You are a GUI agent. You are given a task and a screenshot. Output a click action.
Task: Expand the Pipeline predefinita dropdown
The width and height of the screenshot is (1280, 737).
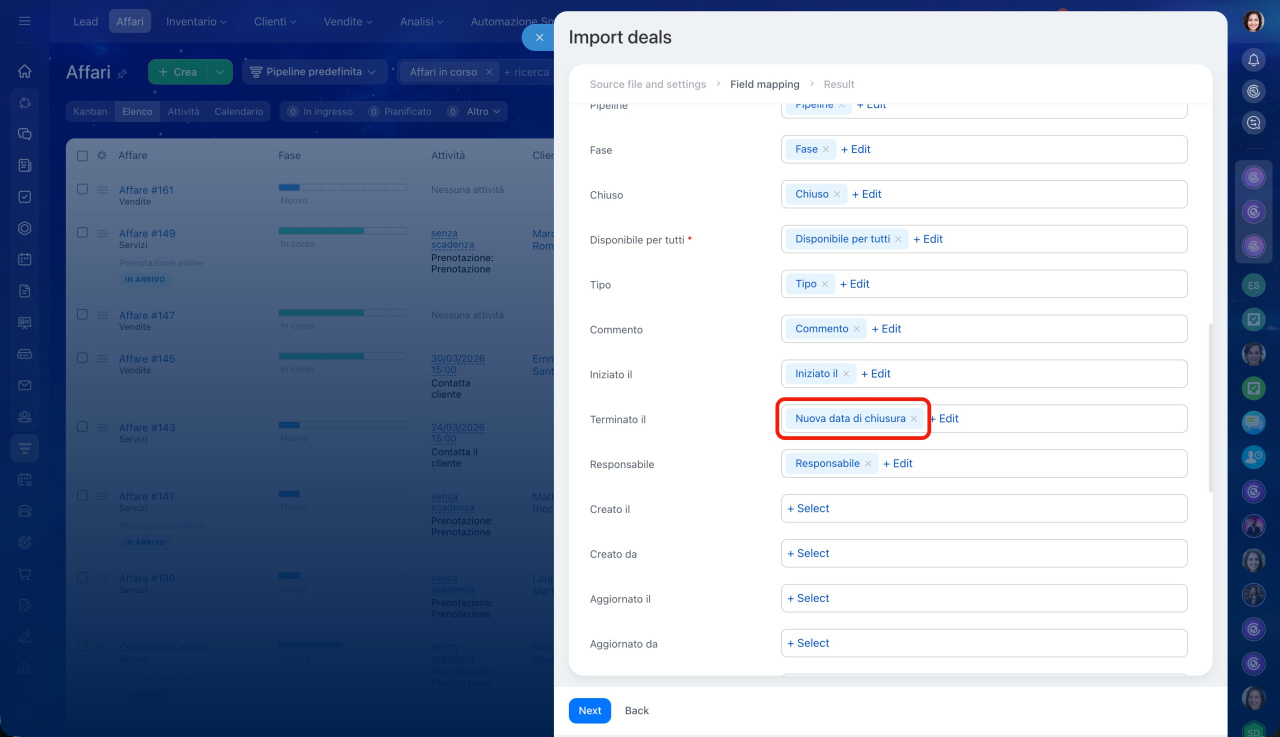pos(314,72)
